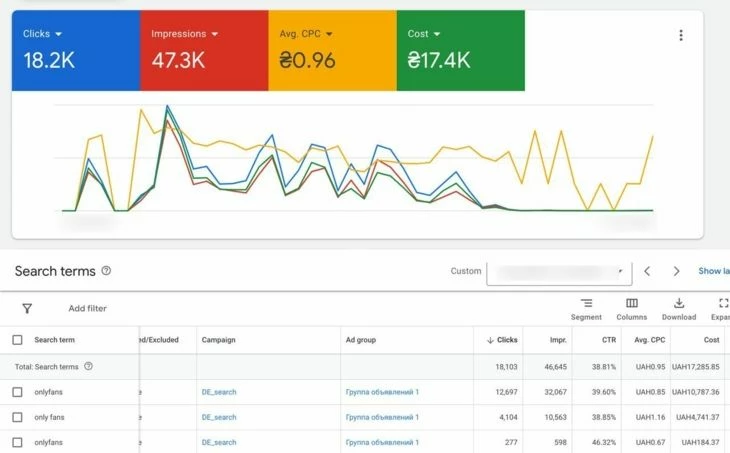Open the three-dot chart options menu

[x=681, y=35]
